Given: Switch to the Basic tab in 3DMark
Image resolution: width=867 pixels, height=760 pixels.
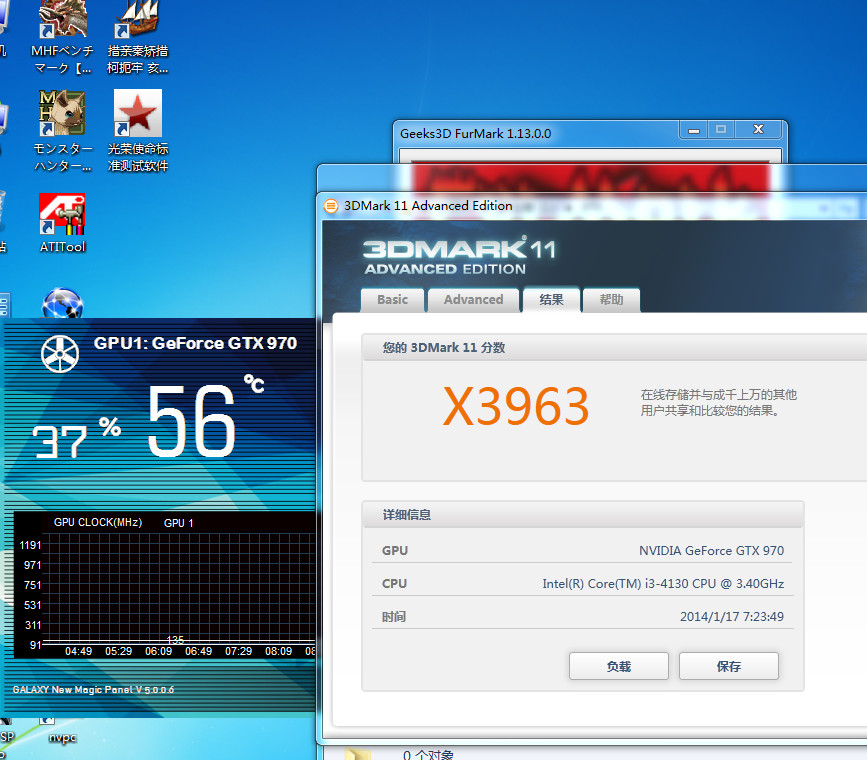Looking at the screenshot, I should pos(392,299).
